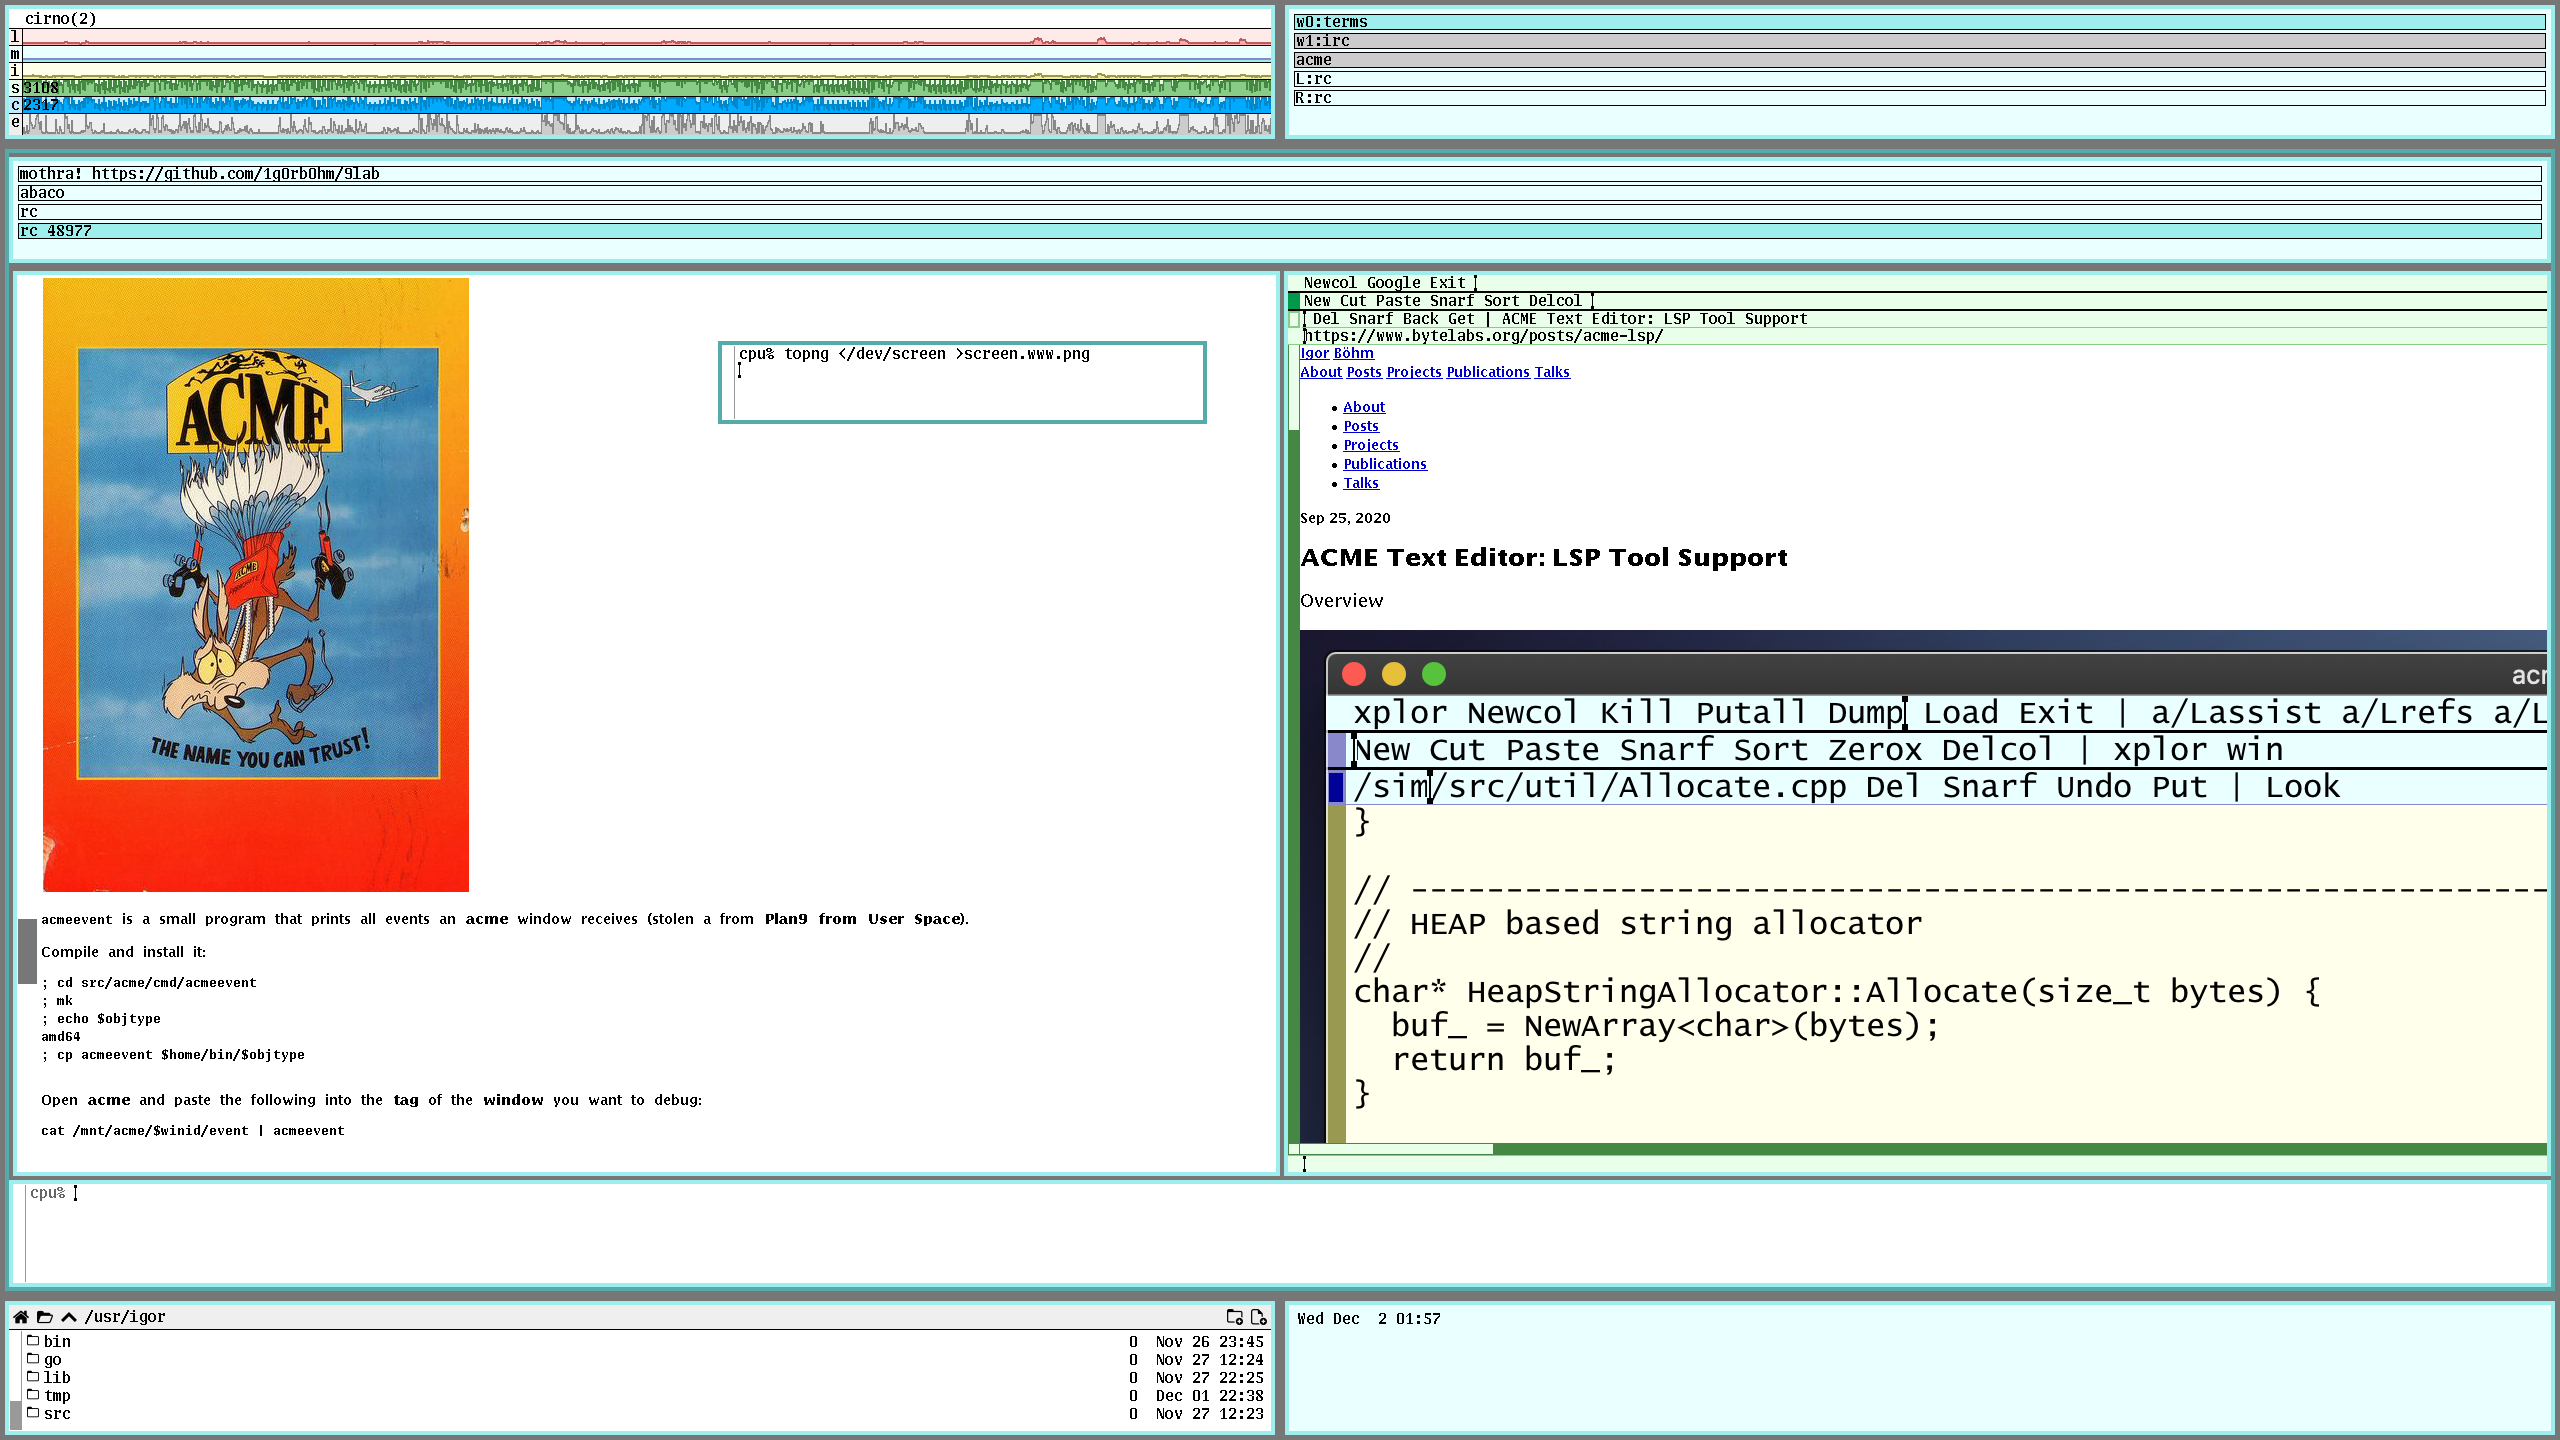Execute Snarf in the column tag
Image resolution: width=2560 pixels, height=1440 pixels.
tap(1452, 301)
